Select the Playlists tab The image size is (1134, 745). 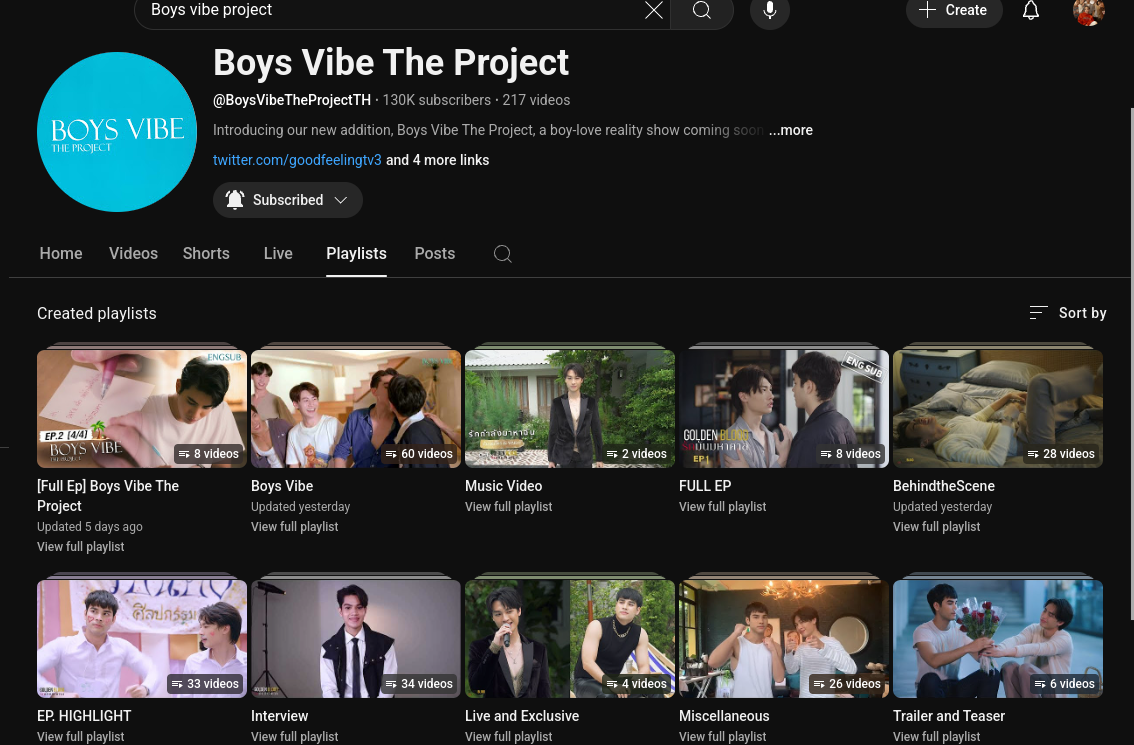[357, 253]
